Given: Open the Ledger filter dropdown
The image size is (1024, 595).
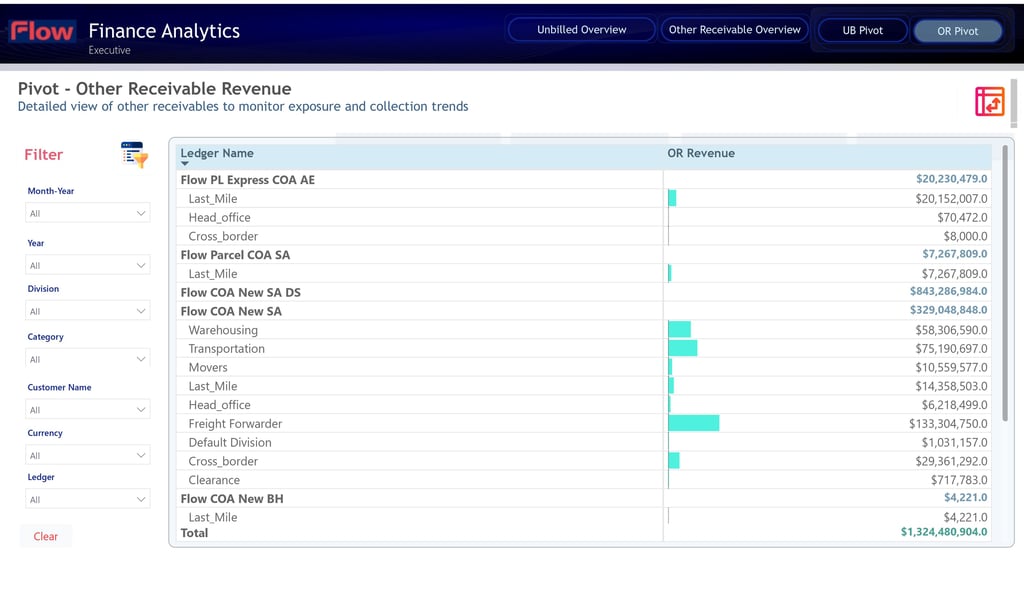Looking at the screenshot, I should pyautogui.click(x=88, y=499).
